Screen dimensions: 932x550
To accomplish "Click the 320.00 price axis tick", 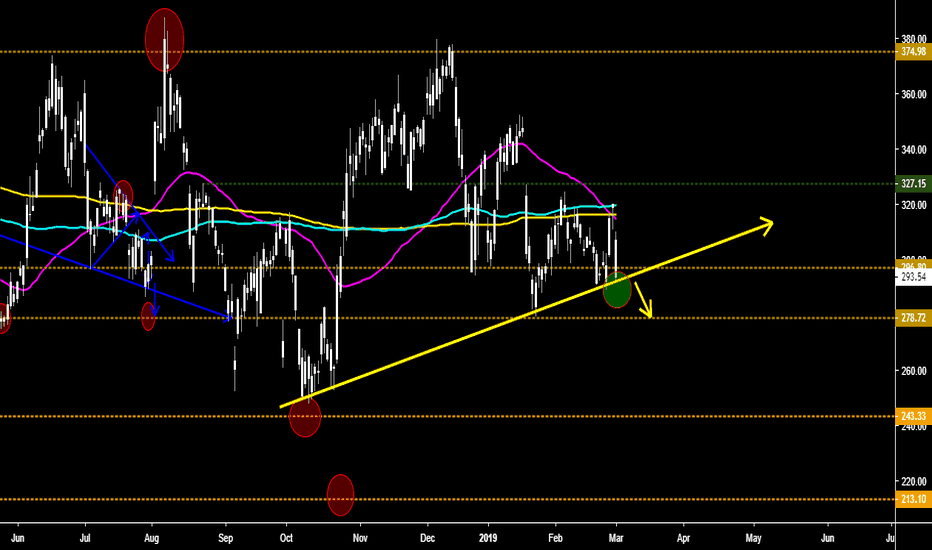I will 914,205.
